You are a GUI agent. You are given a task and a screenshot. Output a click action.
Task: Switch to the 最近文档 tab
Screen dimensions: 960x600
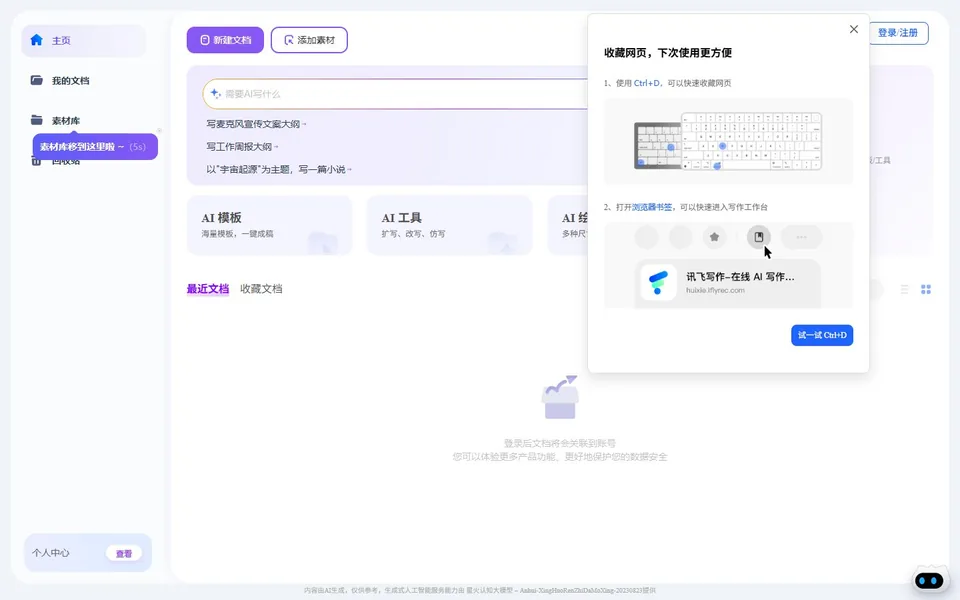point(208,289)
